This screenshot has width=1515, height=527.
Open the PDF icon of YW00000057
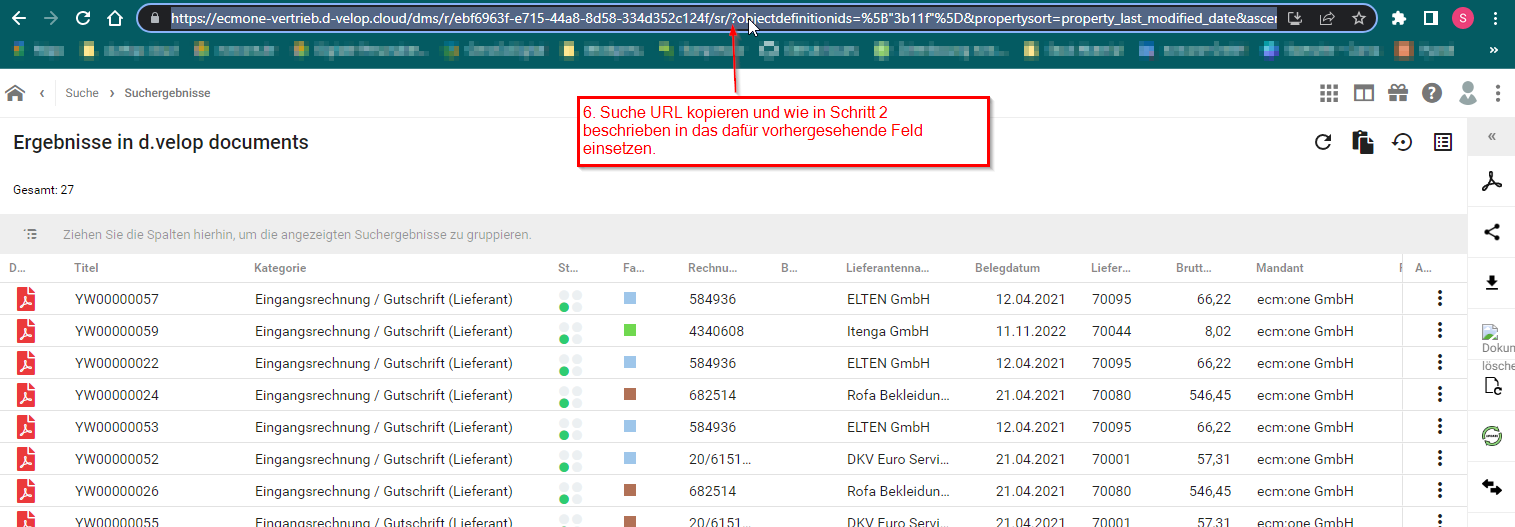[x=26, y=299]
